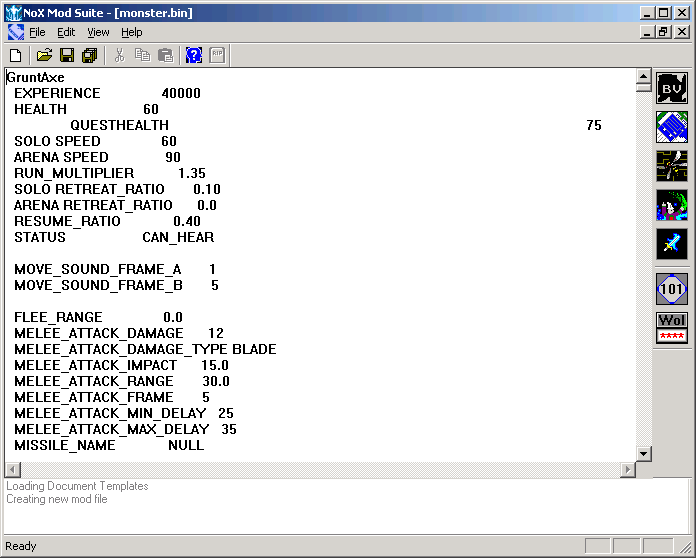This screenshot has width=696, height=558.
Task: Open the BV sidebar tool
Action: coord(672,88)
